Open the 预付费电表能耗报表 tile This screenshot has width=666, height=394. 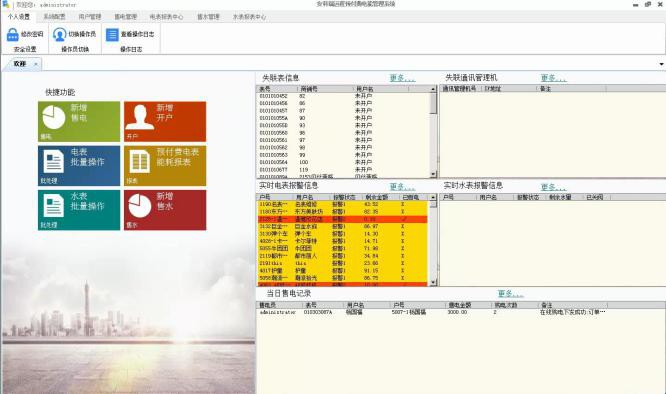click(x=165, y=166)
